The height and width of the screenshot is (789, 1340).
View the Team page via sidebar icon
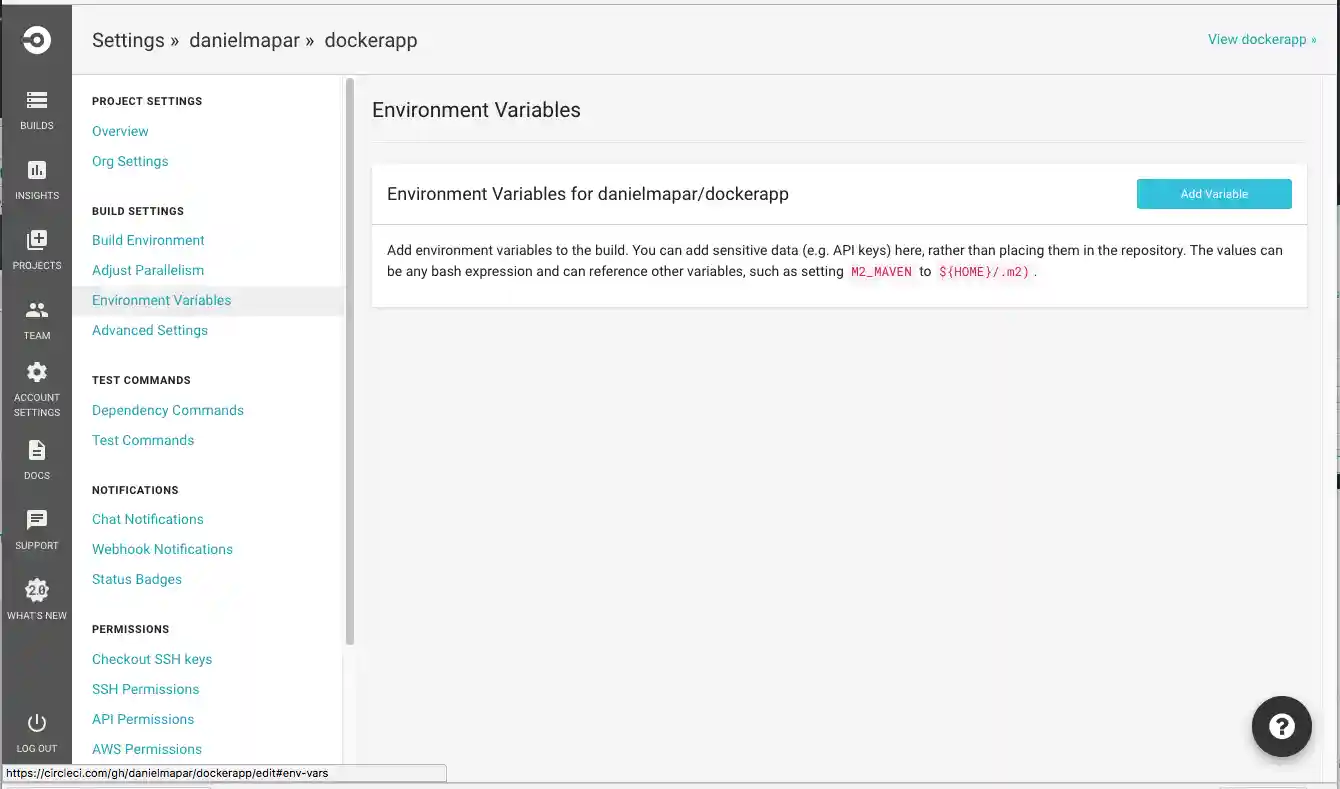(x=37, y=318)
